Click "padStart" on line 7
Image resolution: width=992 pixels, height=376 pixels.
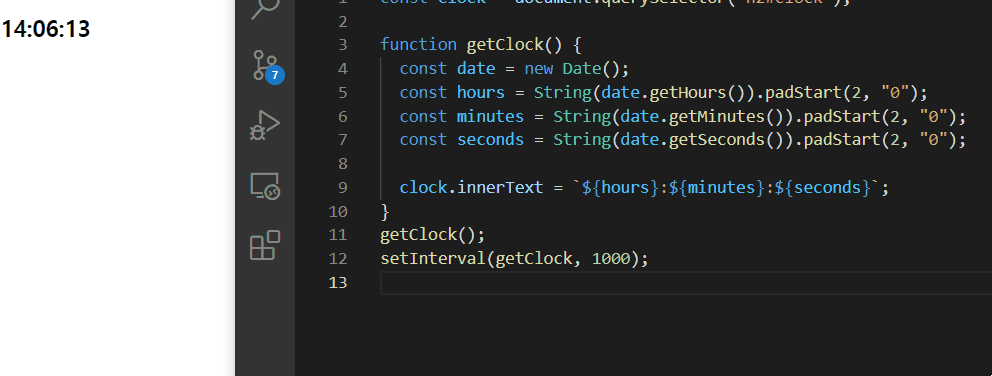point(842,140)
